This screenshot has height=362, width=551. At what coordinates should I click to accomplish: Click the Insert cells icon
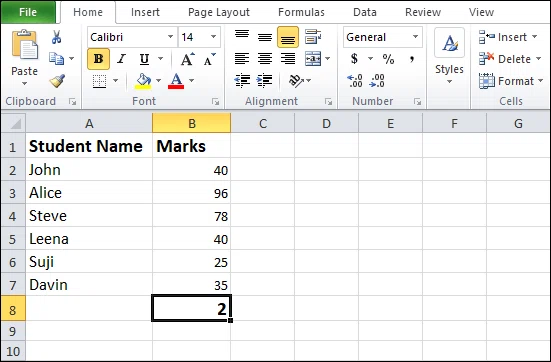pyautogui.click(x=487, y=37)
